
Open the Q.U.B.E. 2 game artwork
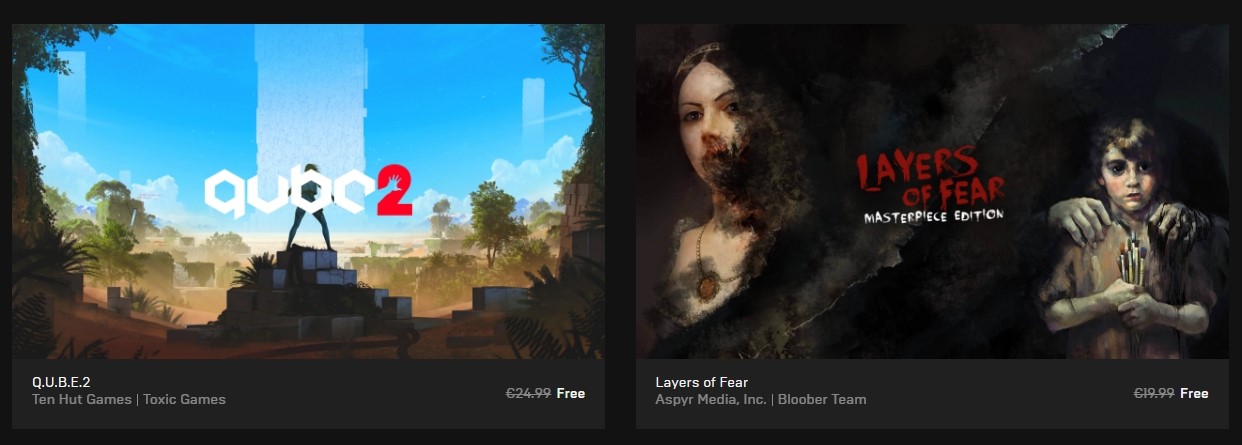coord(308,191)
